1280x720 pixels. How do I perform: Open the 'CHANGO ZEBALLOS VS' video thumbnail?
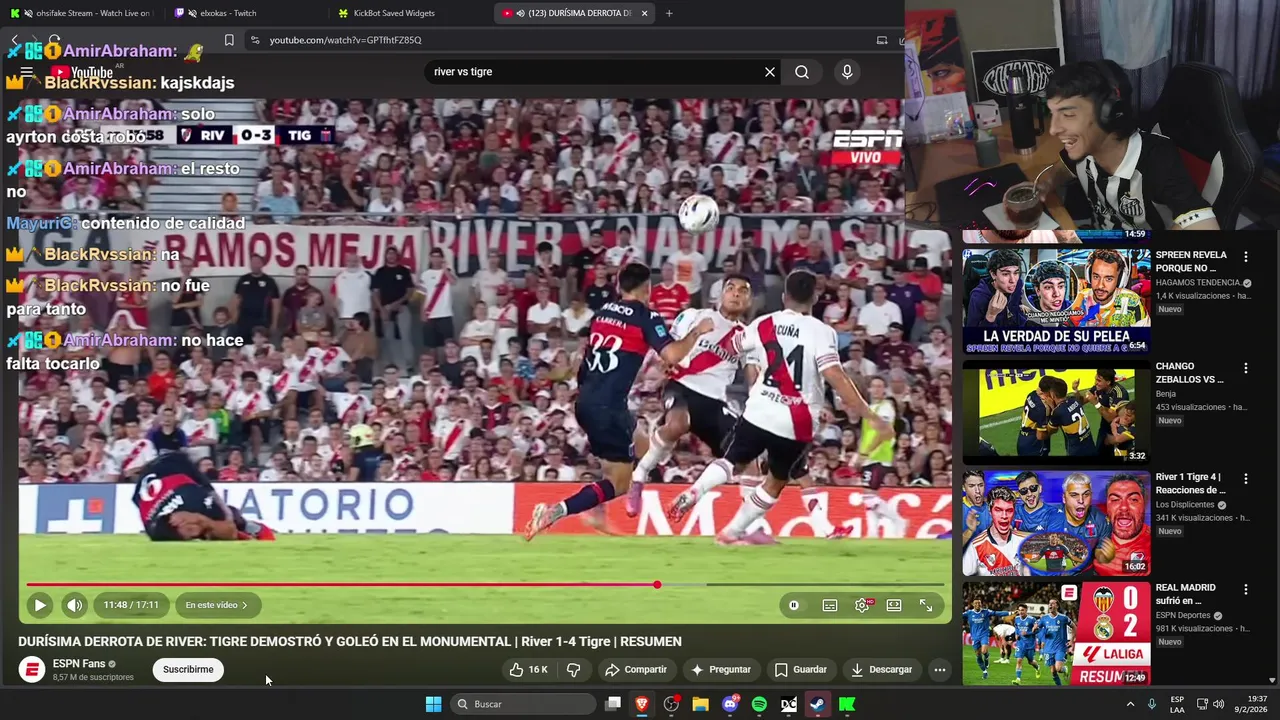tap(1056, 412)
